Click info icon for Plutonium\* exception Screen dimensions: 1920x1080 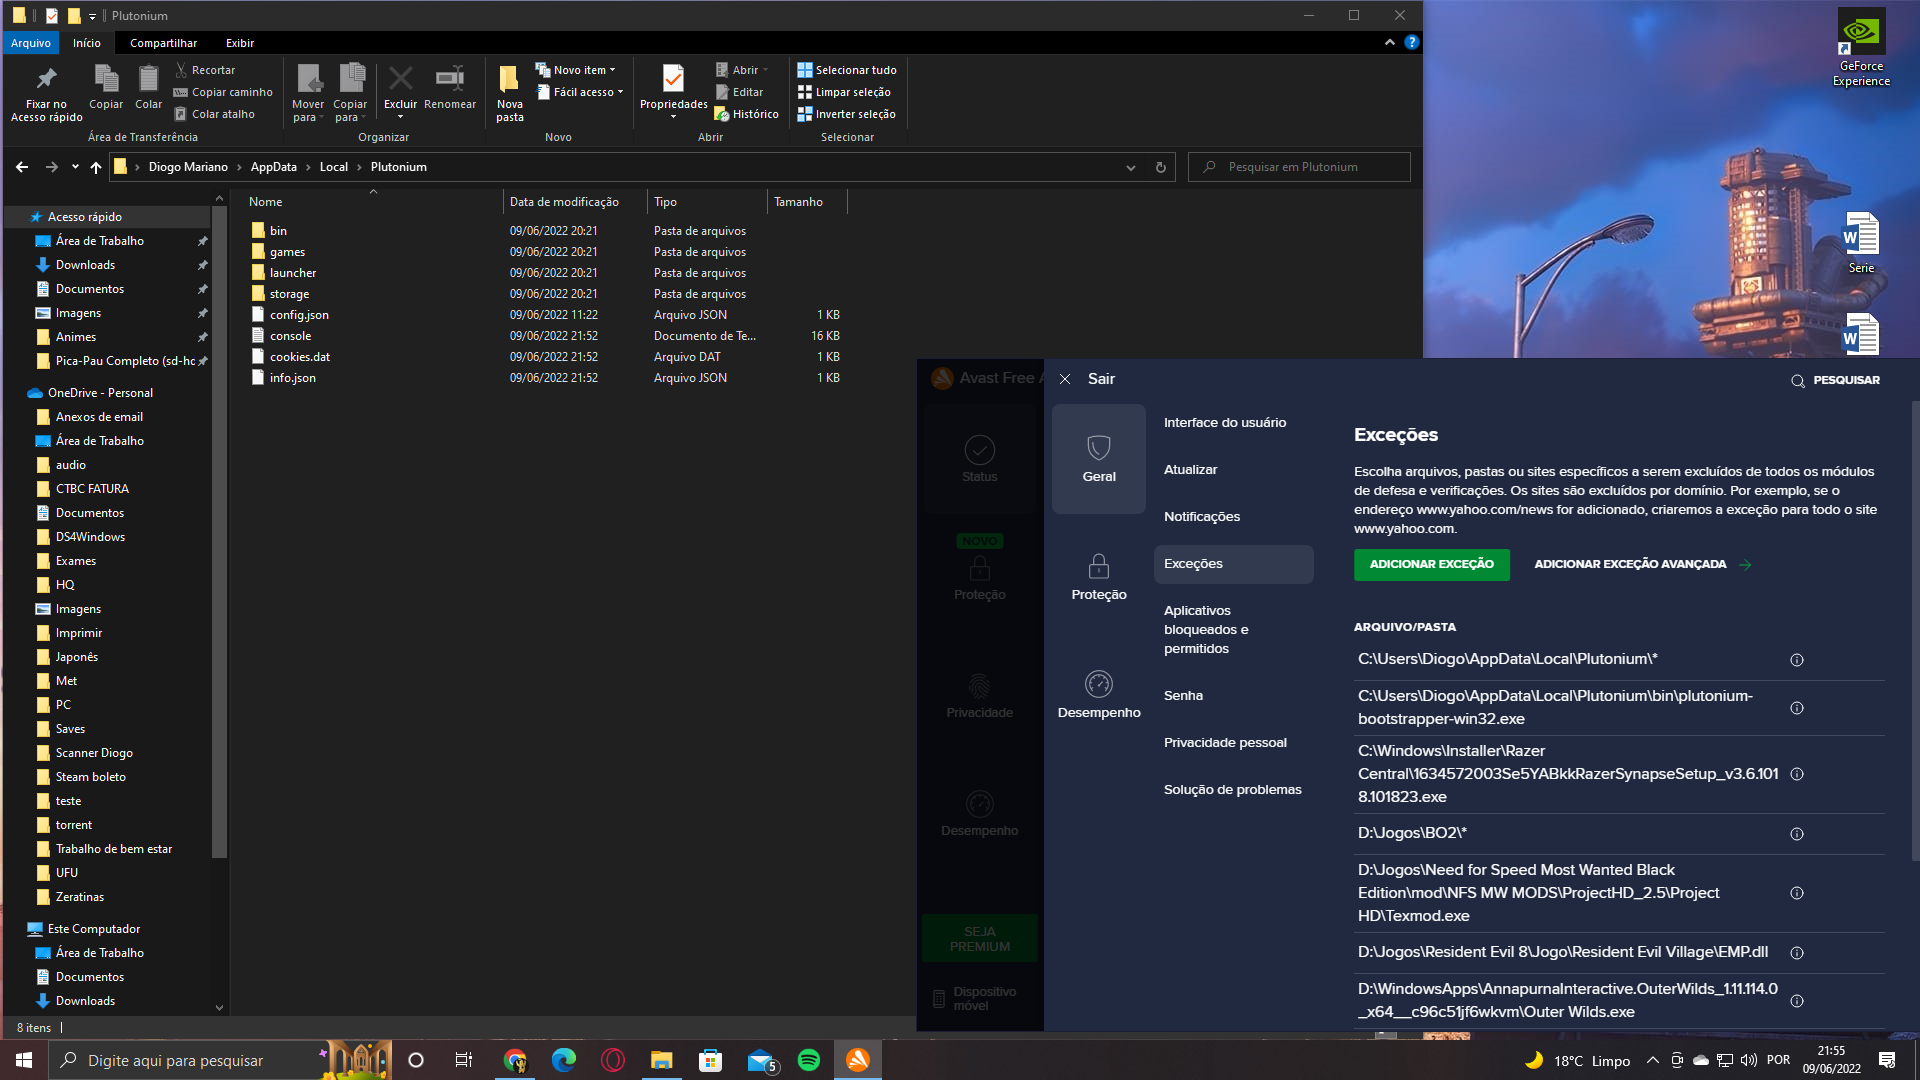[x=1796, y=660]
